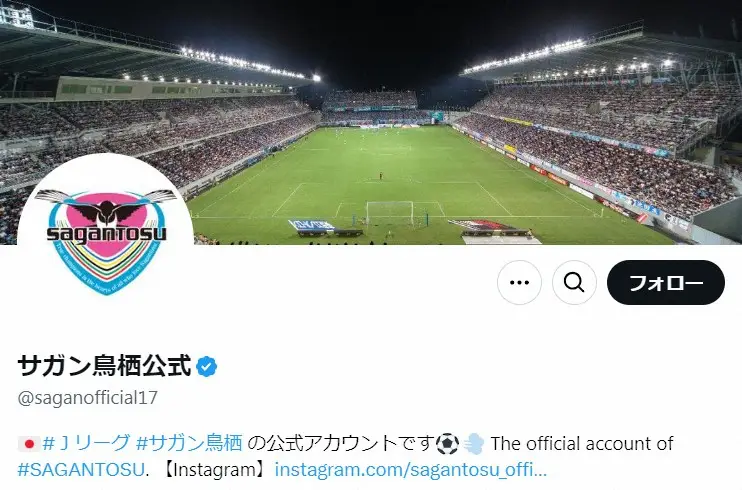The width and height of the screenshot is (742, 490).
Task: Click the magnifier search profile icon
Action: click(574, 283)
